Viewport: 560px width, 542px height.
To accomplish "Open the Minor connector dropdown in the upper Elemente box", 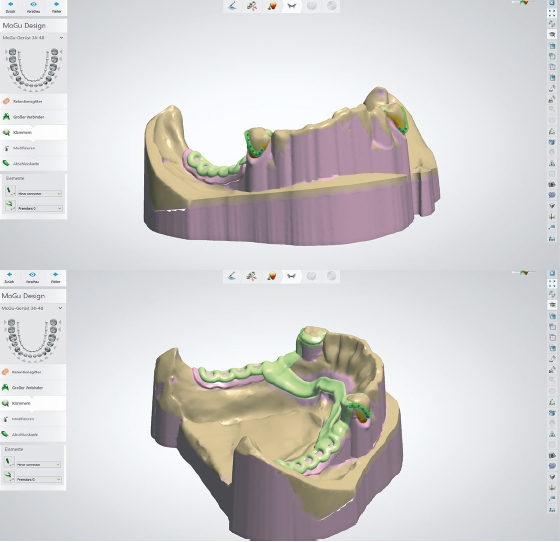I will coord(40,194).
